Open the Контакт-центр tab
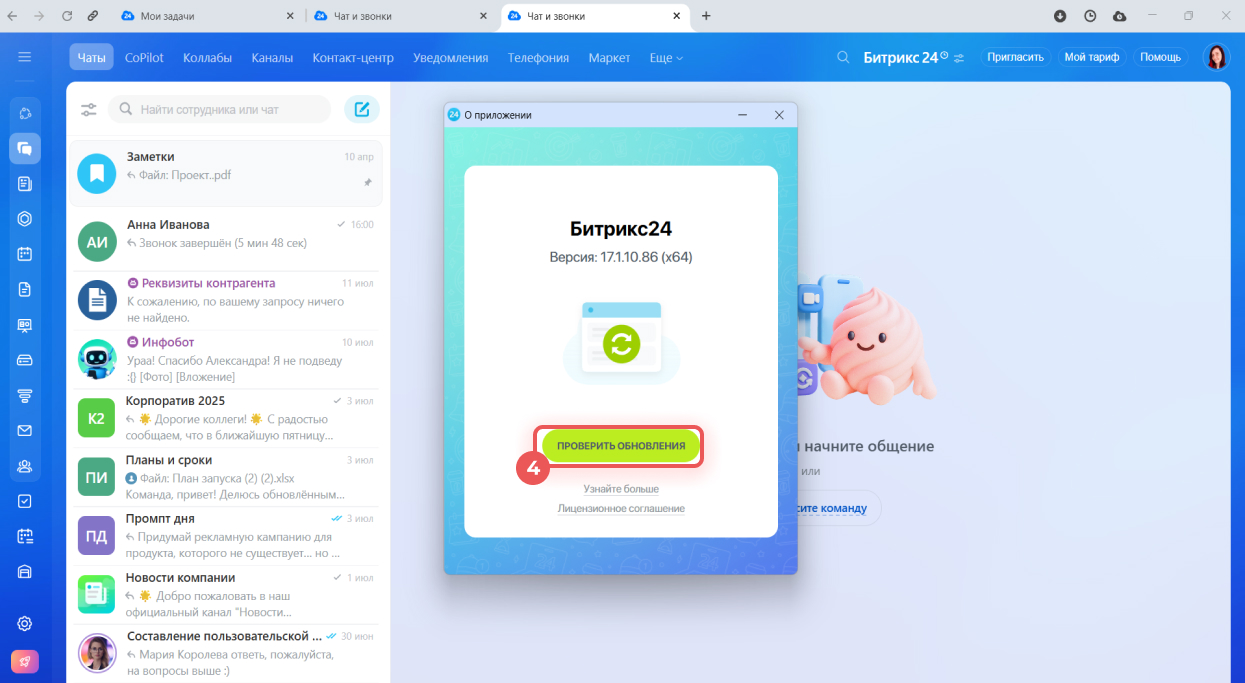 (353, 58)
